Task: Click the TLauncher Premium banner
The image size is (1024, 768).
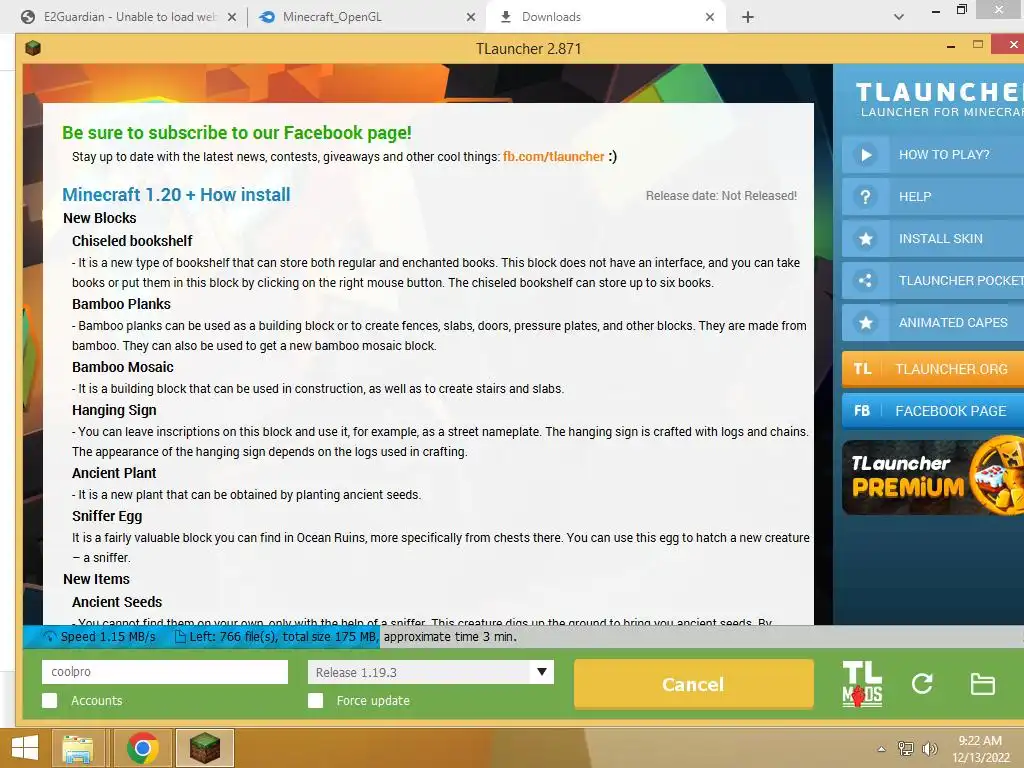Action: pyautogui.click(x=933, y=477)
